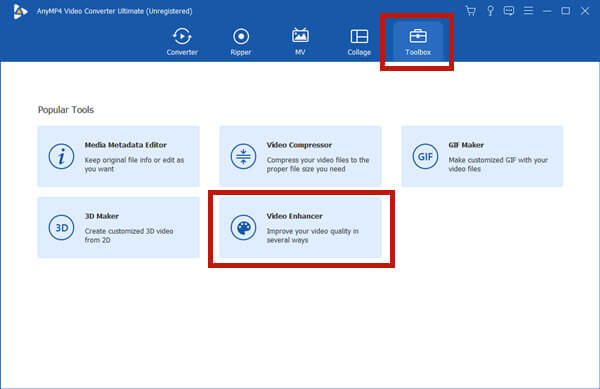Open Media Metadata Editor tool title
Image resolution: width=600 pixels, height=389 pixels.
pos(126,145)
